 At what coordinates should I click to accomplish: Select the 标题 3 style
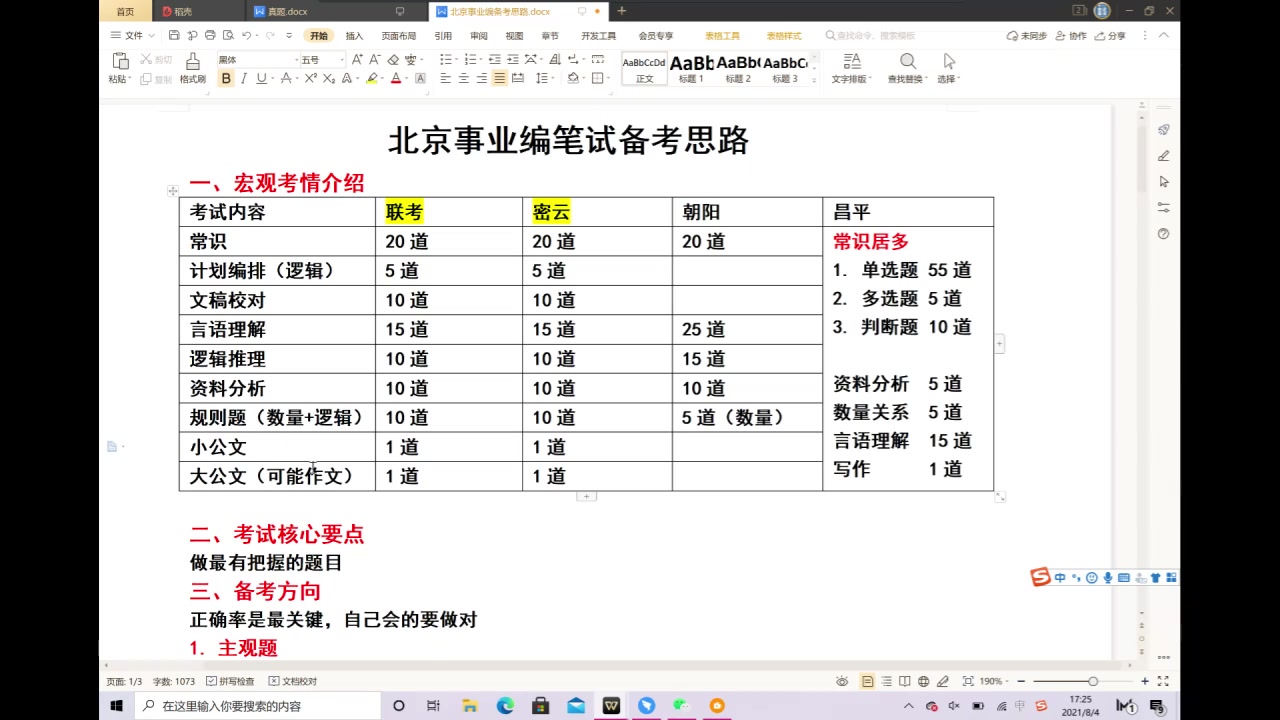click(x=785, y=69)
